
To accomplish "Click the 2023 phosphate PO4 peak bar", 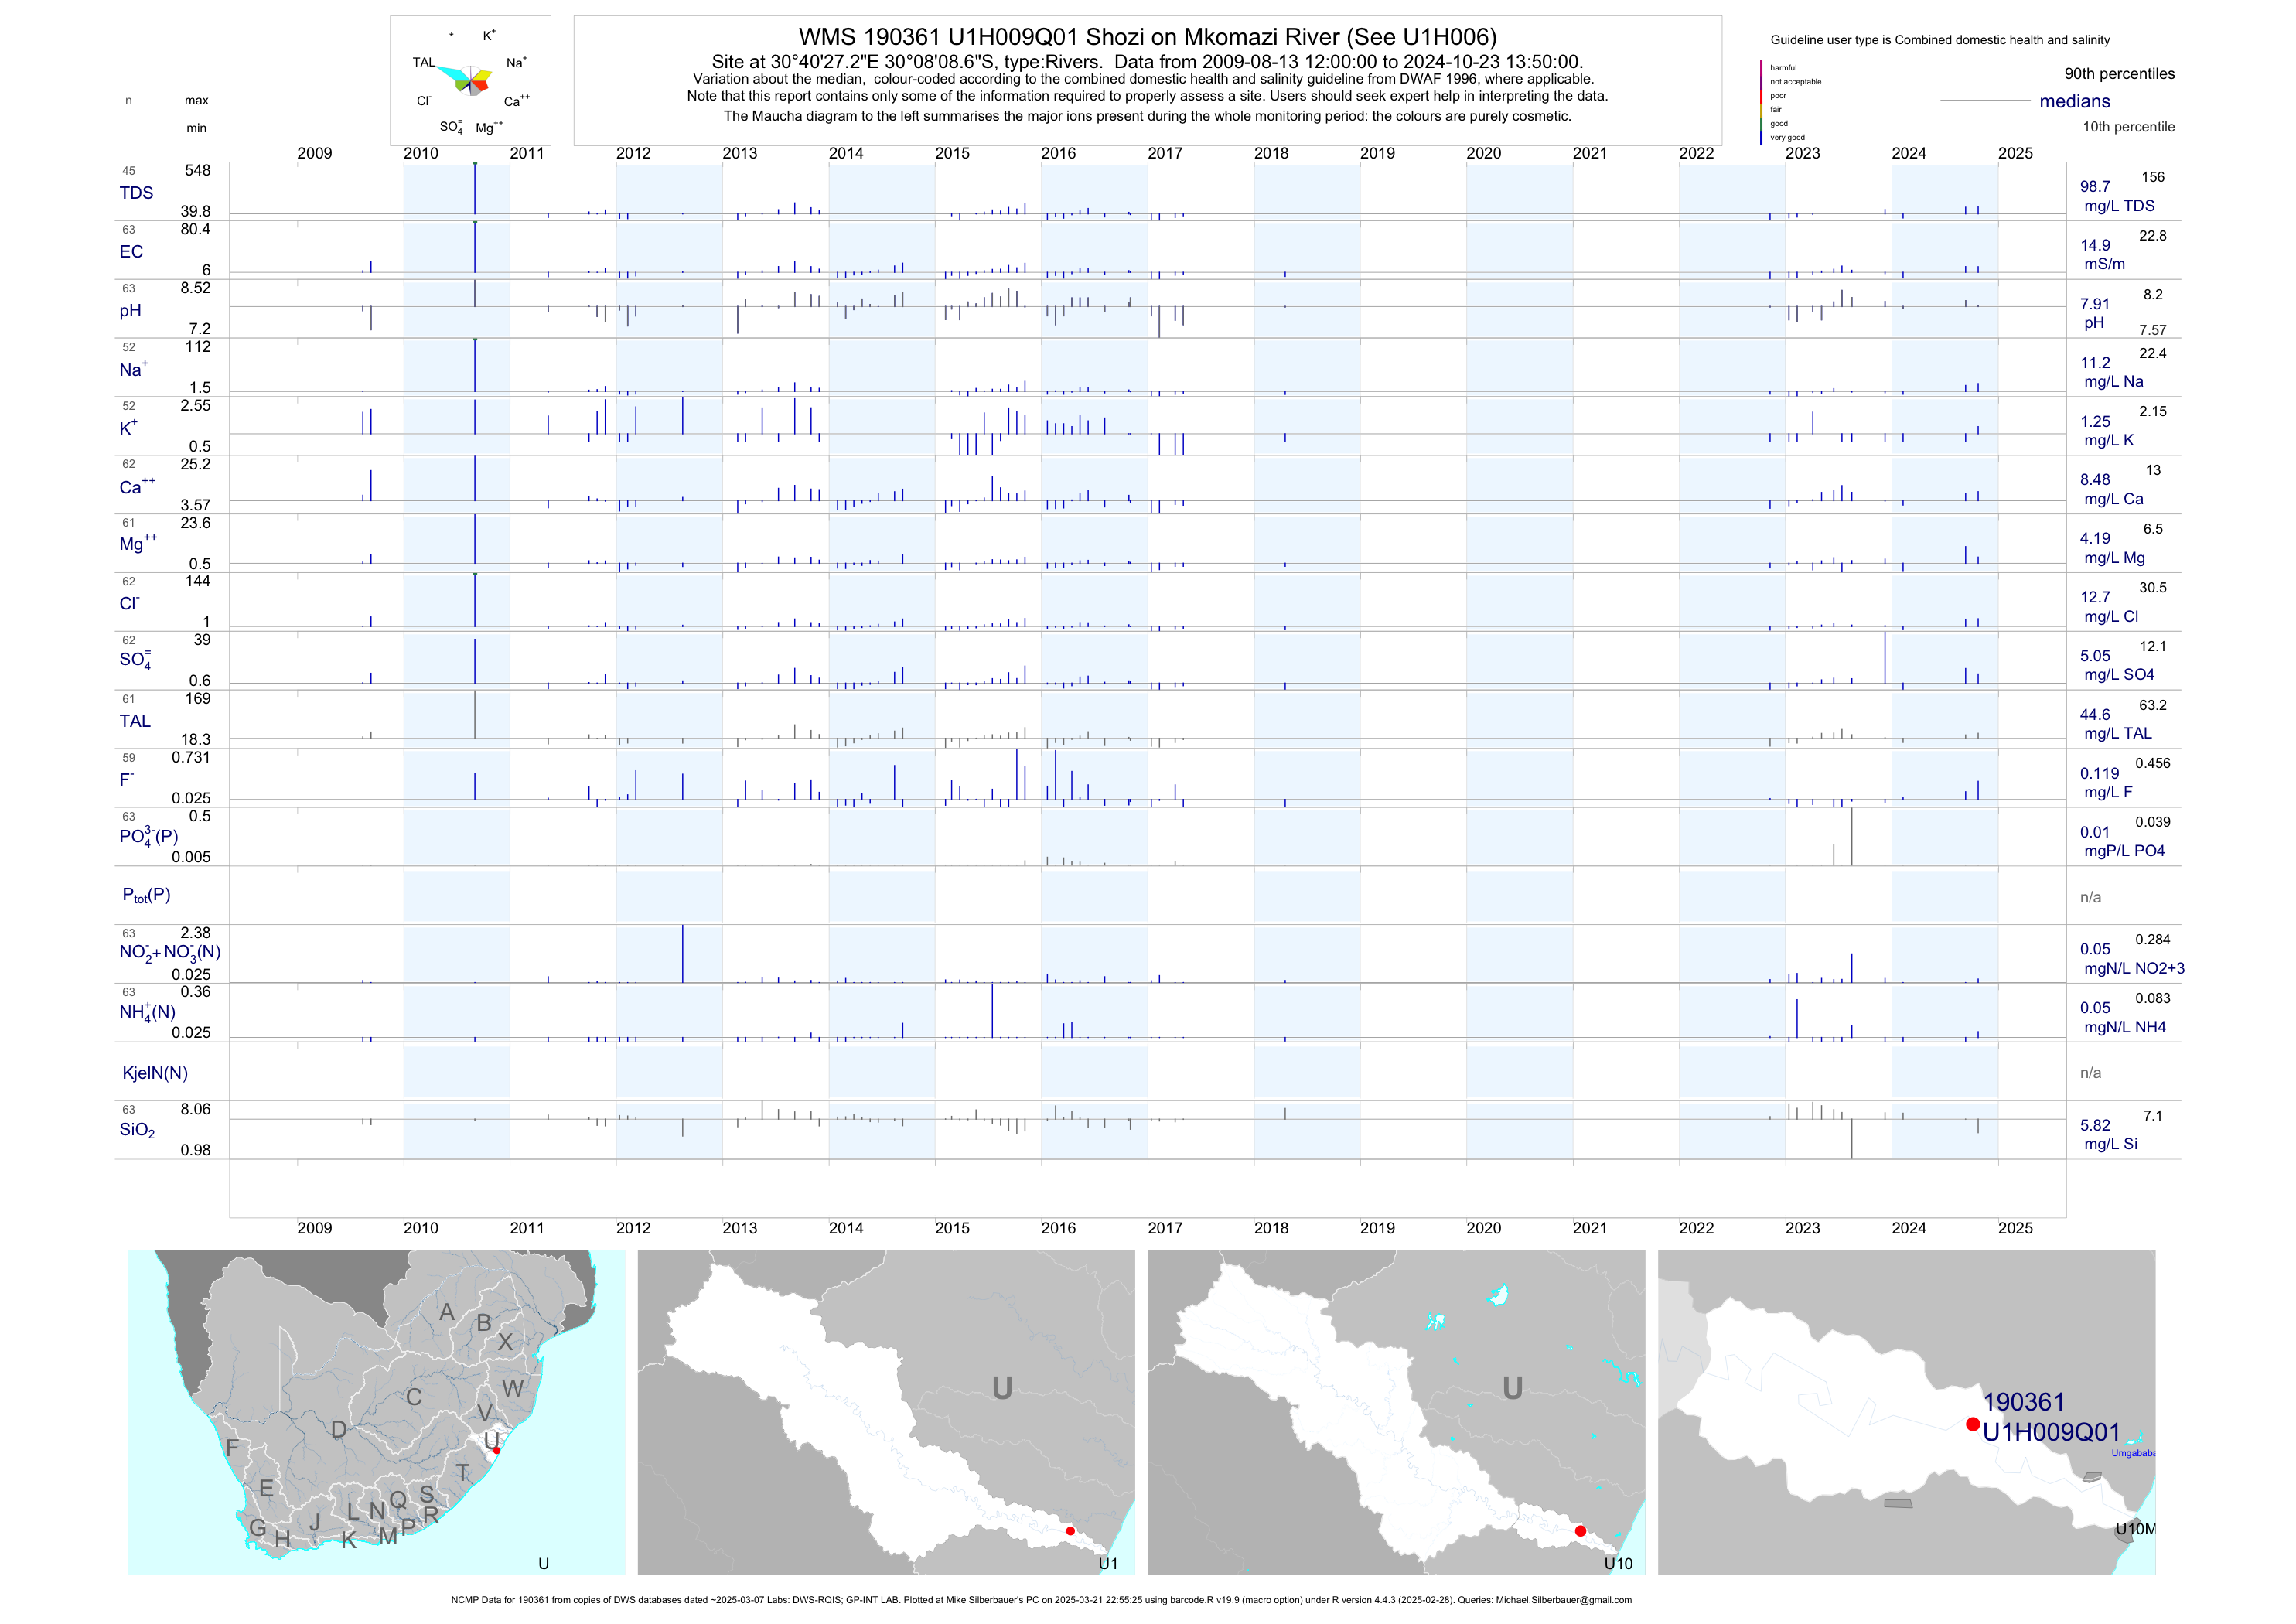I will click(x=1852, y=837).
